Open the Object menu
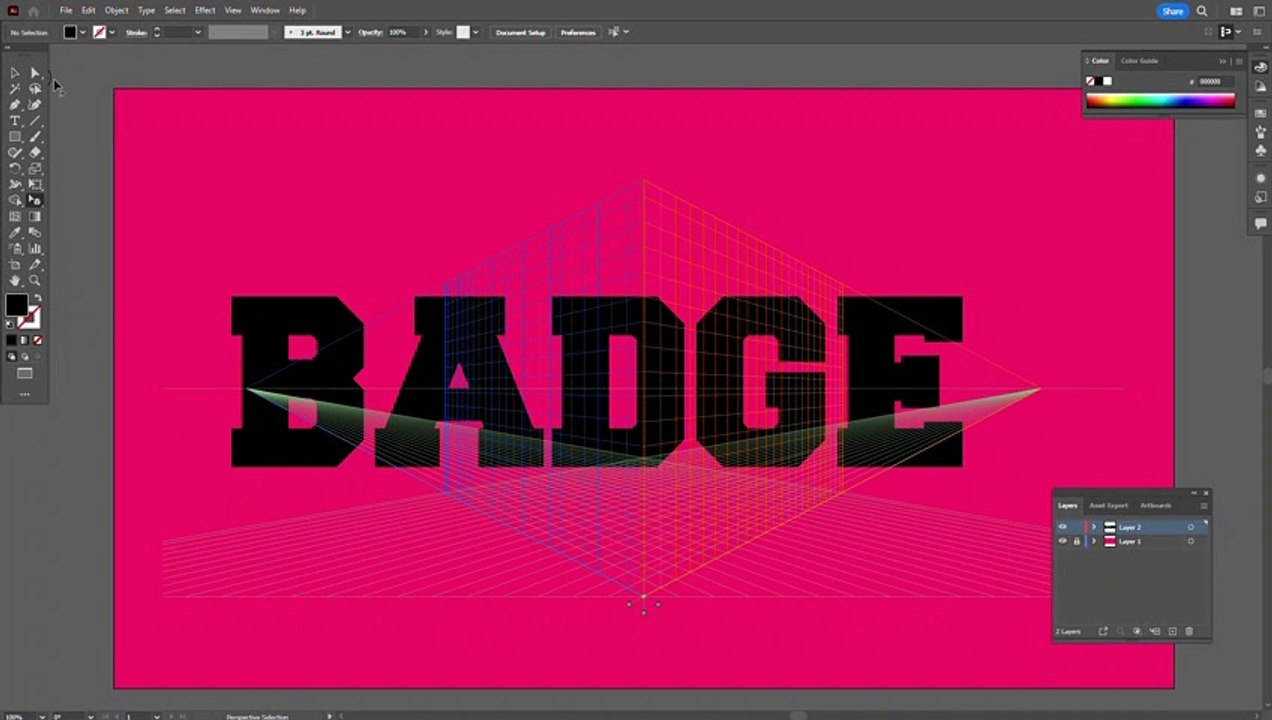Viewport: 1272px width, 720px height. [116, 10]
